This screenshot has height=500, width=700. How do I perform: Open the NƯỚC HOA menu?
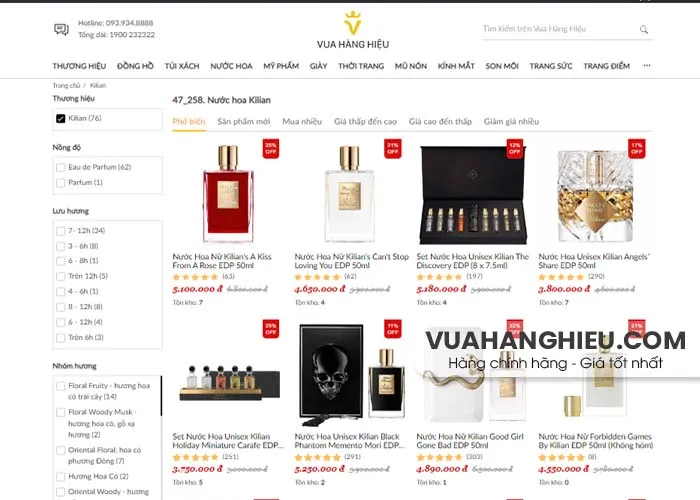click(x=231, y=66)
